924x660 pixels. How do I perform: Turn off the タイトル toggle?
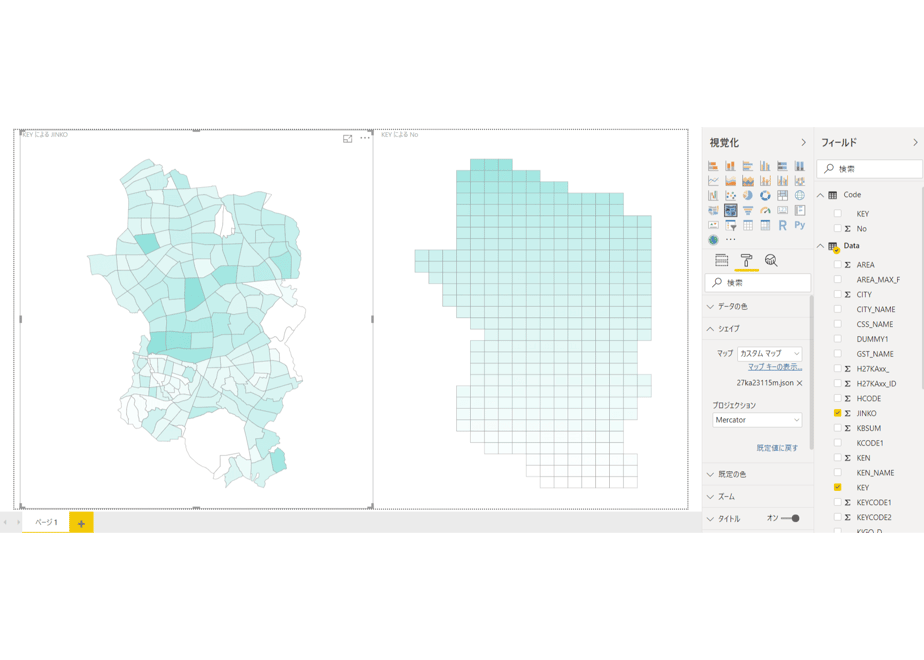[x=790, y=519]
